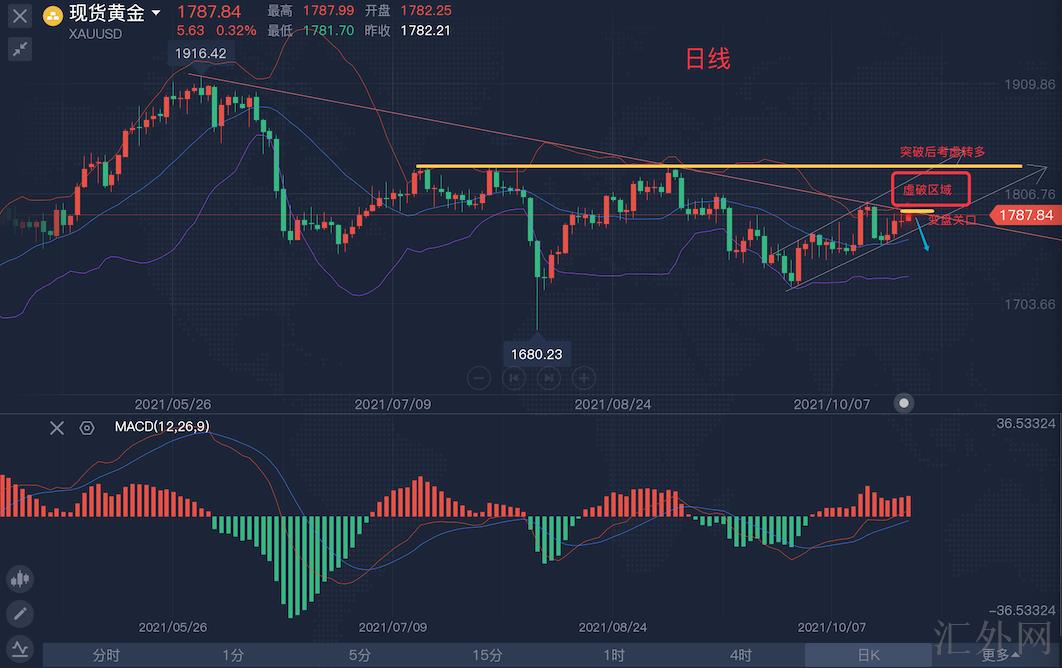This screenshot has width=1062, height=668.
Task: Open MACD settings hexagon icon
Action: click(x=87, y=427)
